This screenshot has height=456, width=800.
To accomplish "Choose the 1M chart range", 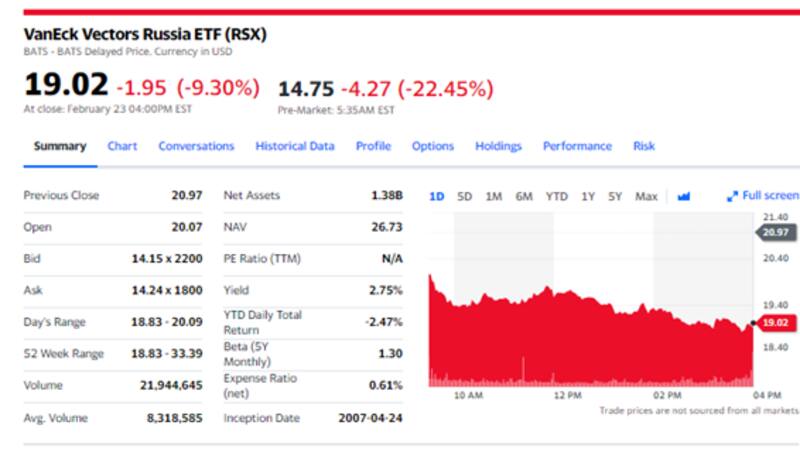I will coord(493,196).
